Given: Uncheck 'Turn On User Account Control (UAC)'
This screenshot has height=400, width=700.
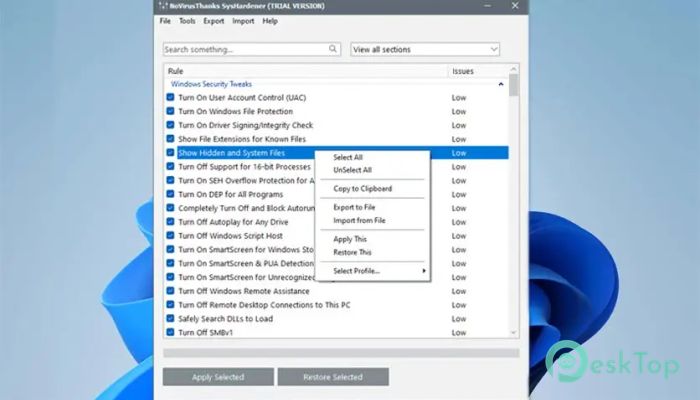Looking at the screenshot, I should click(170, 97).
